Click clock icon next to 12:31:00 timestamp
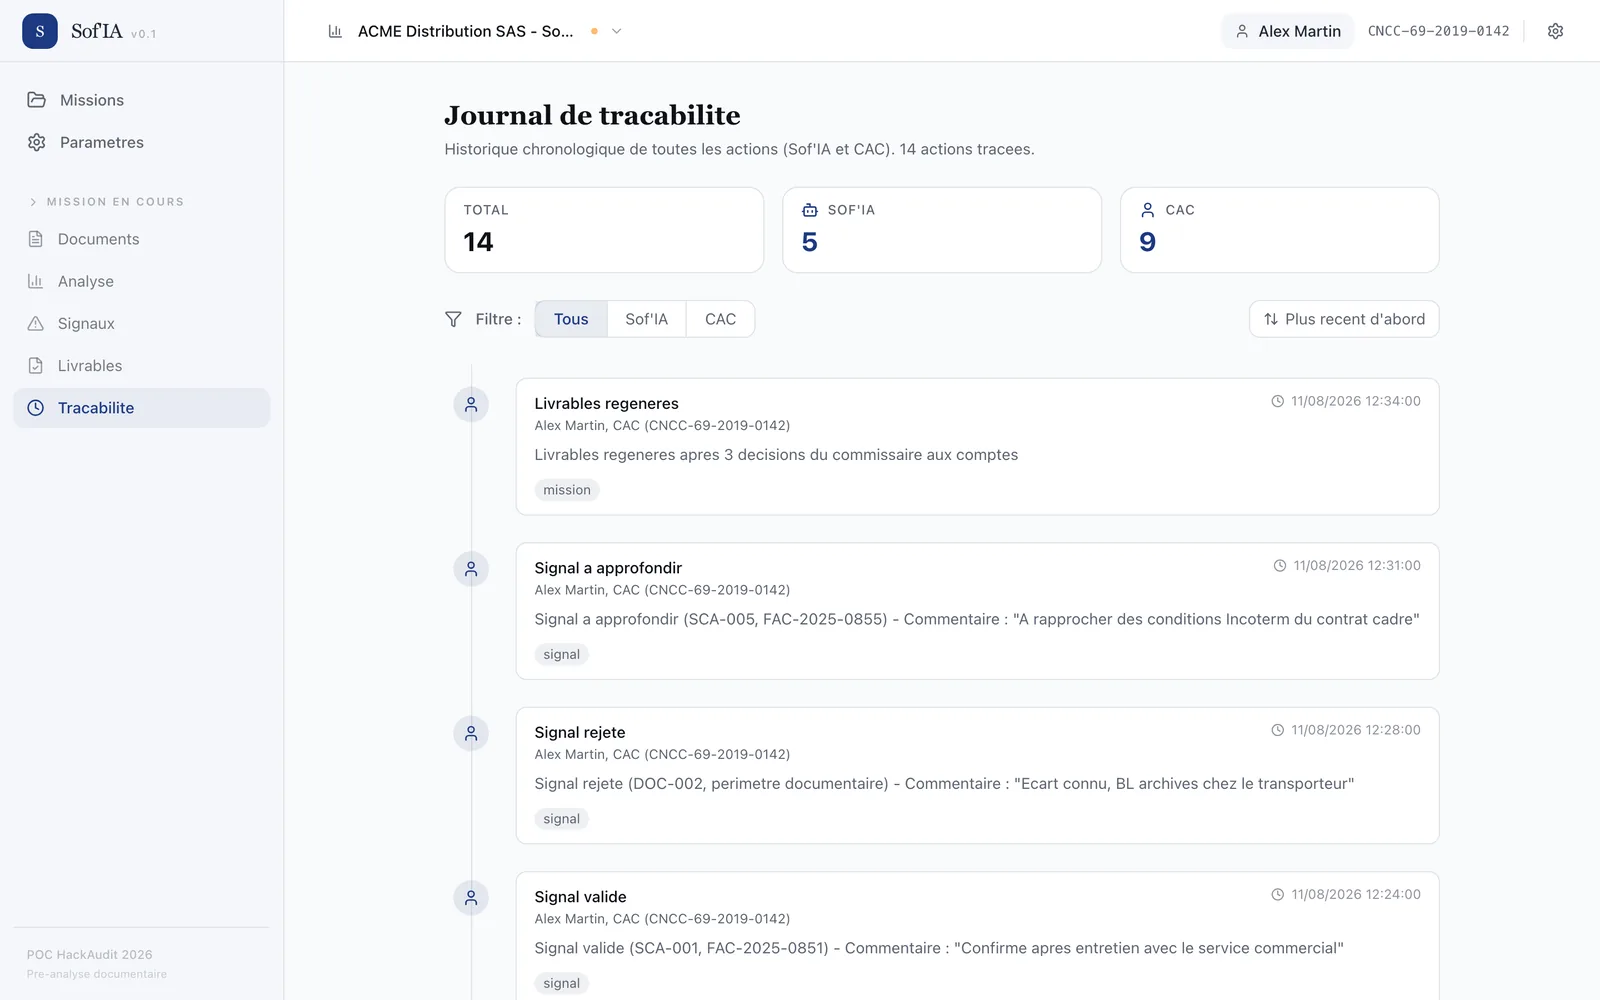This screenshot has height=1000, width=1600. pyautogui.click(x=1280, y=566)
